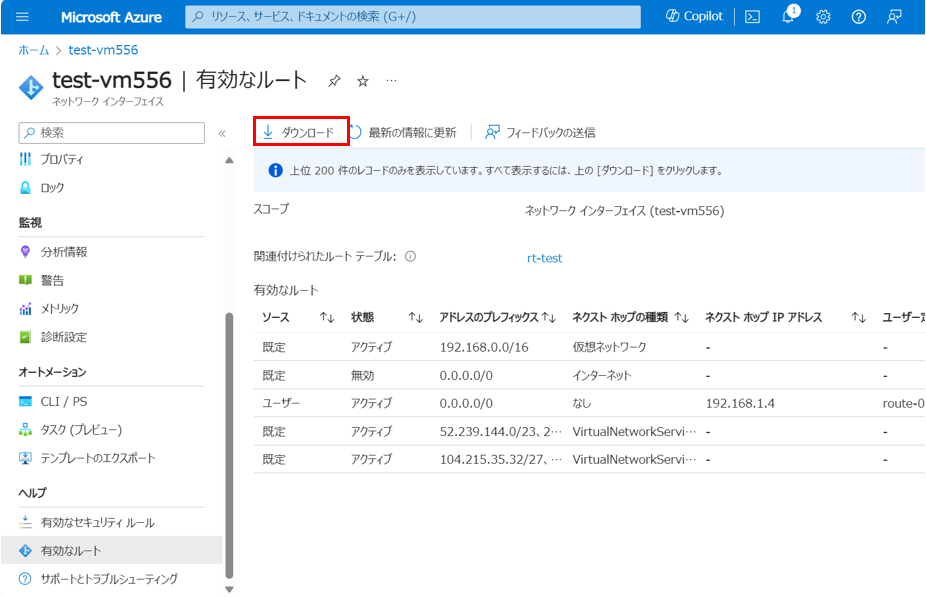Select the 52.239.144.0/23 prefix cell
The height and width of the screenshot is (597, 926).
click(x=501, y=432)
